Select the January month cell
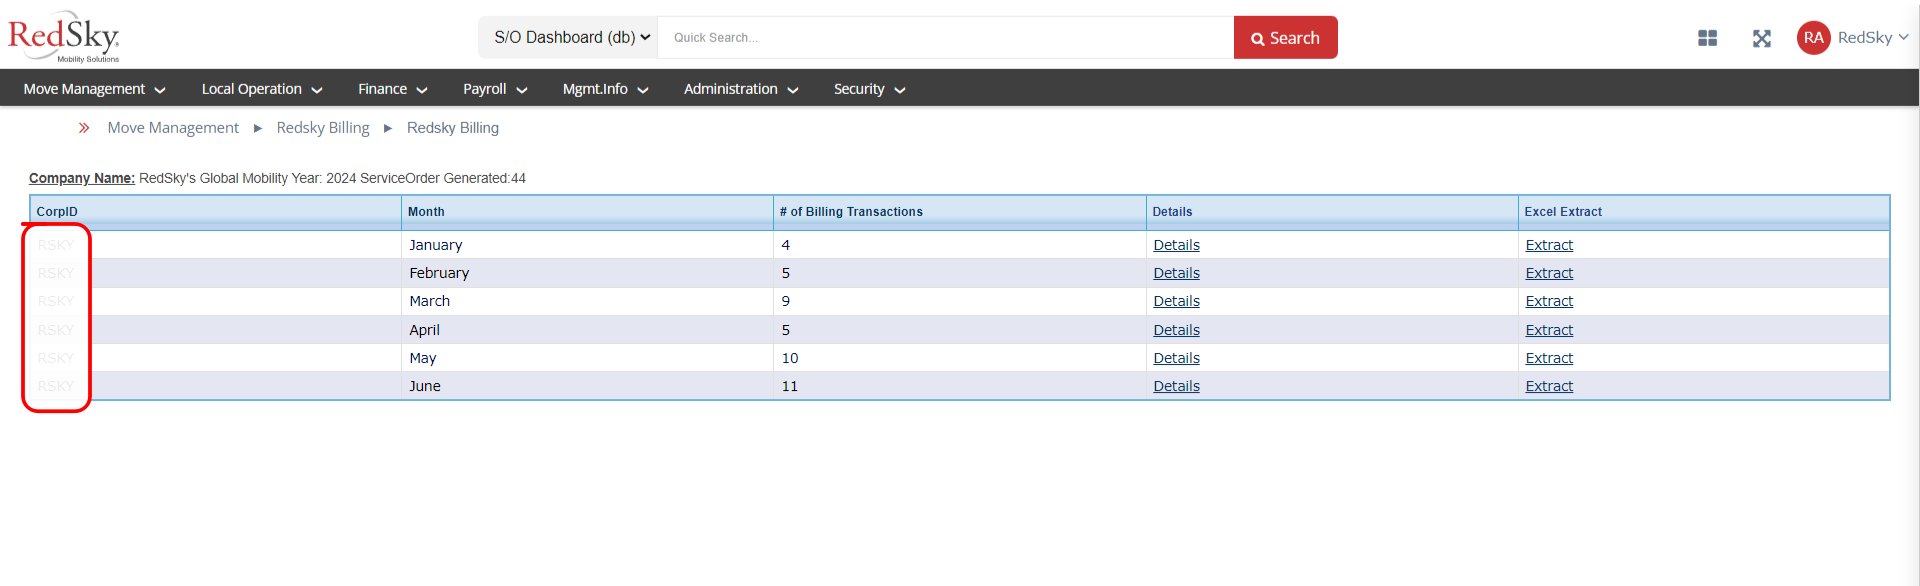 coord(587,245)
